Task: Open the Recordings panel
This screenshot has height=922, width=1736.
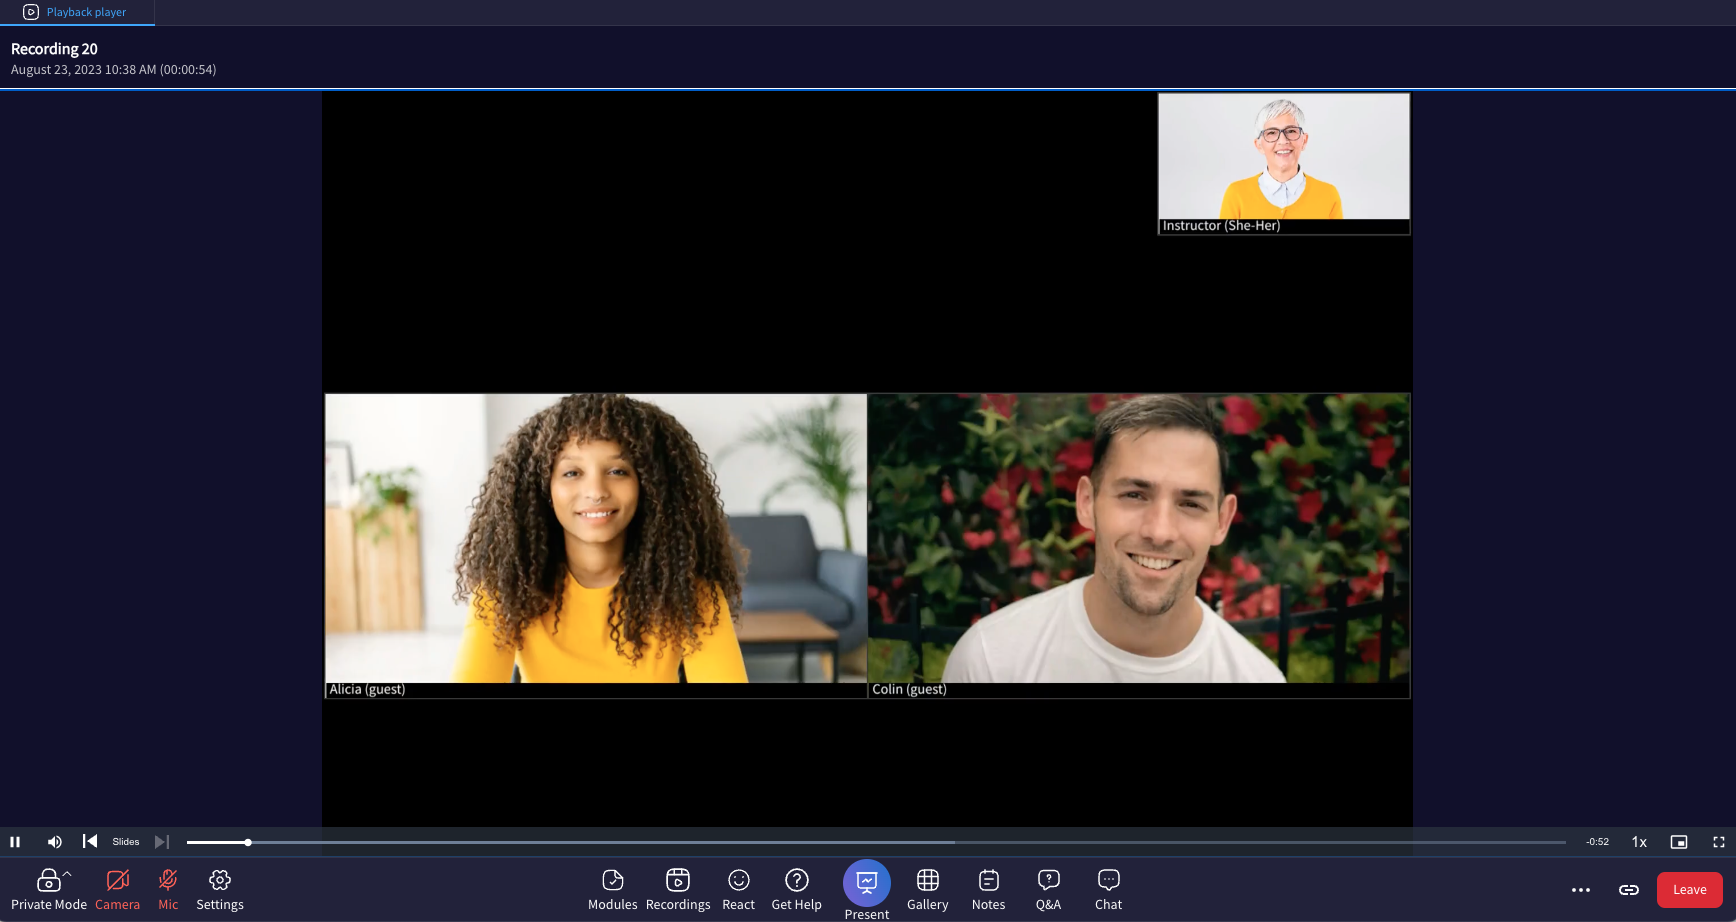Action: pos(678,889)
